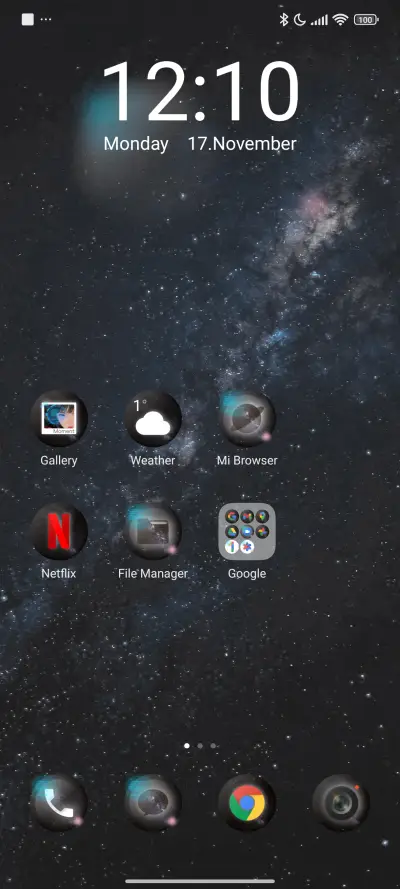Tap the Gallery label text

coord(59,460)
